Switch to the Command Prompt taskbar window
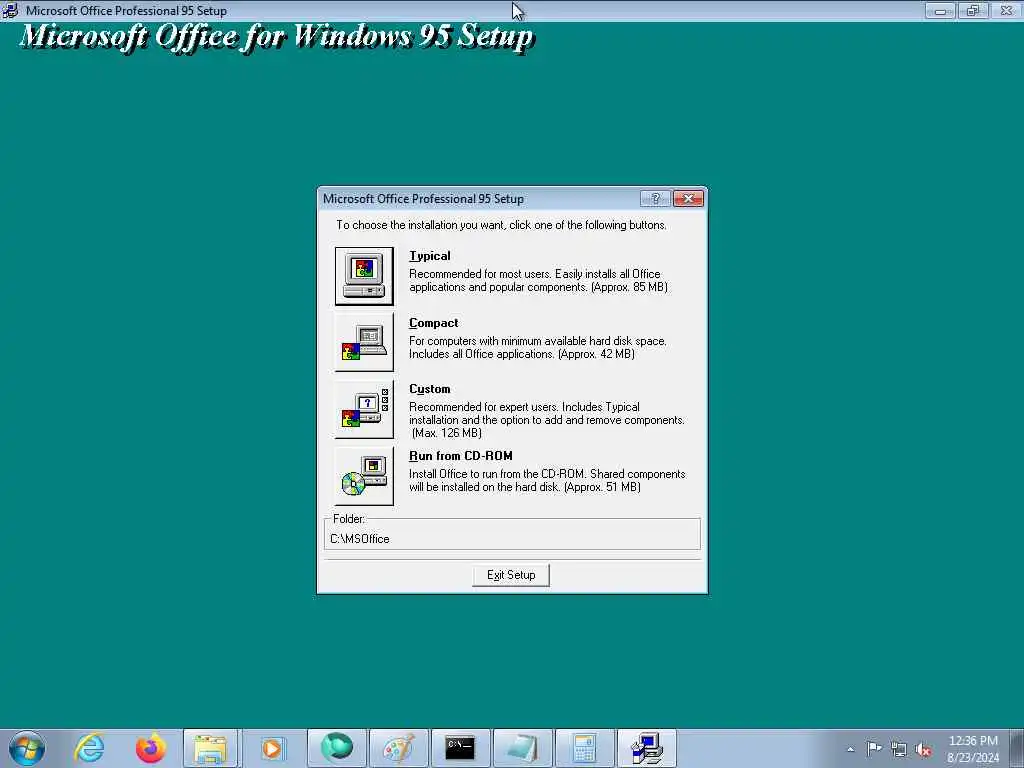The height and width of the screenshot is (768, 1024). pos(460,748)
